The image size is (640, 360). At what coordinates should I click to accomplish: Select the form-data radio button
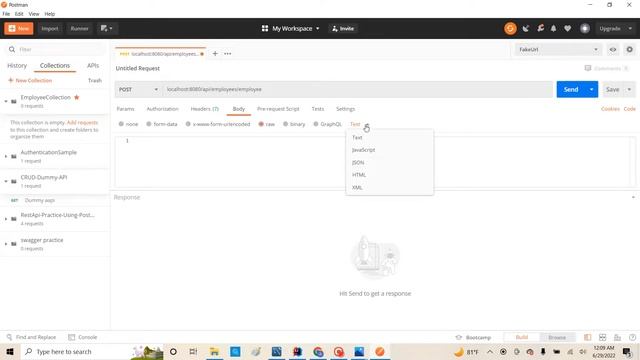149,124
